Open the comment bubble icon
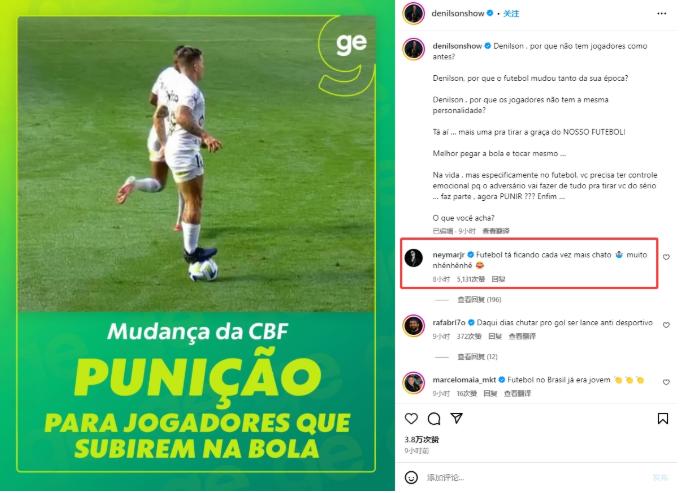 click(x=434, y=419)
